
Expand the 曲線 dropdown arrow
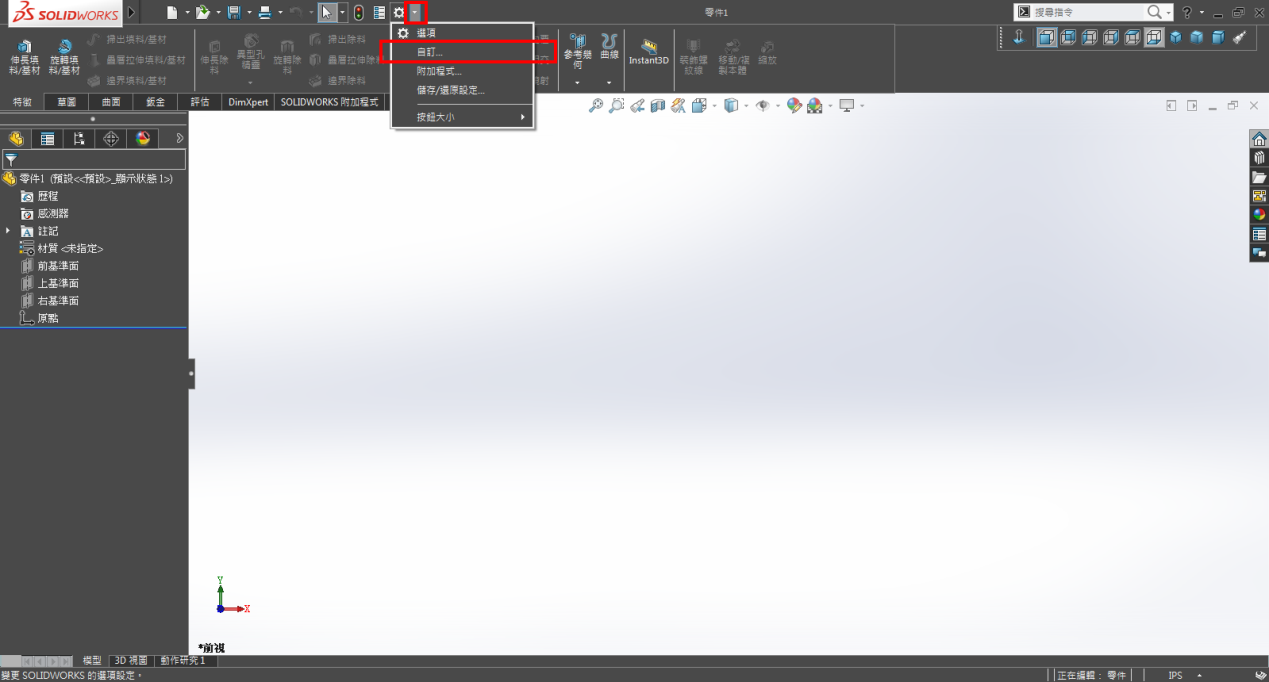pos(609,82)
